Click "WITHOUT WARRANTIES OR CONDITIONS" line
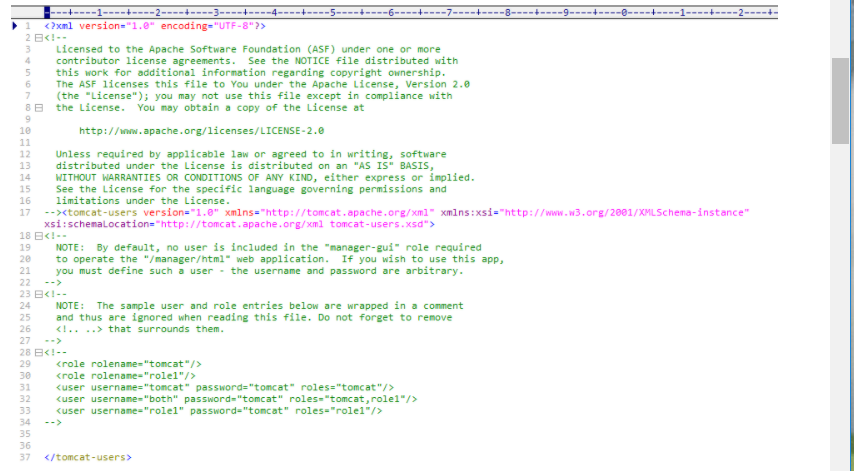854x471 pixels. pyautogui.click(x=265, y=178)
